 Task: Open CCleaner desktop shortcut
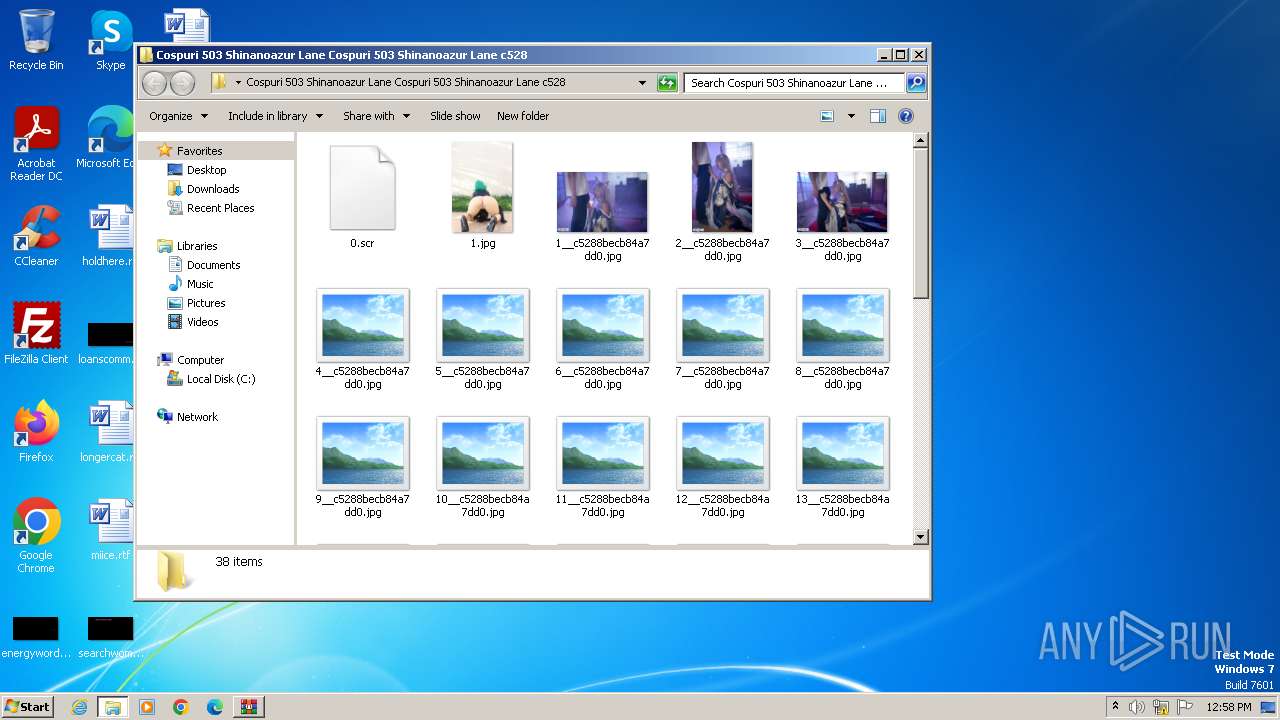(x=36, y=236)
